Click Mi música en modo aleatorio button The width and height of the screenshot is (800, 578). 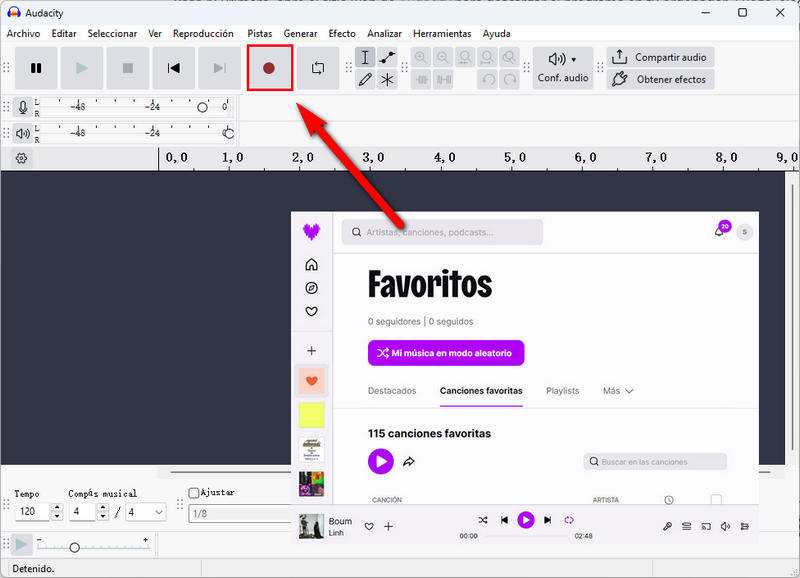click(x=446, y=353)
